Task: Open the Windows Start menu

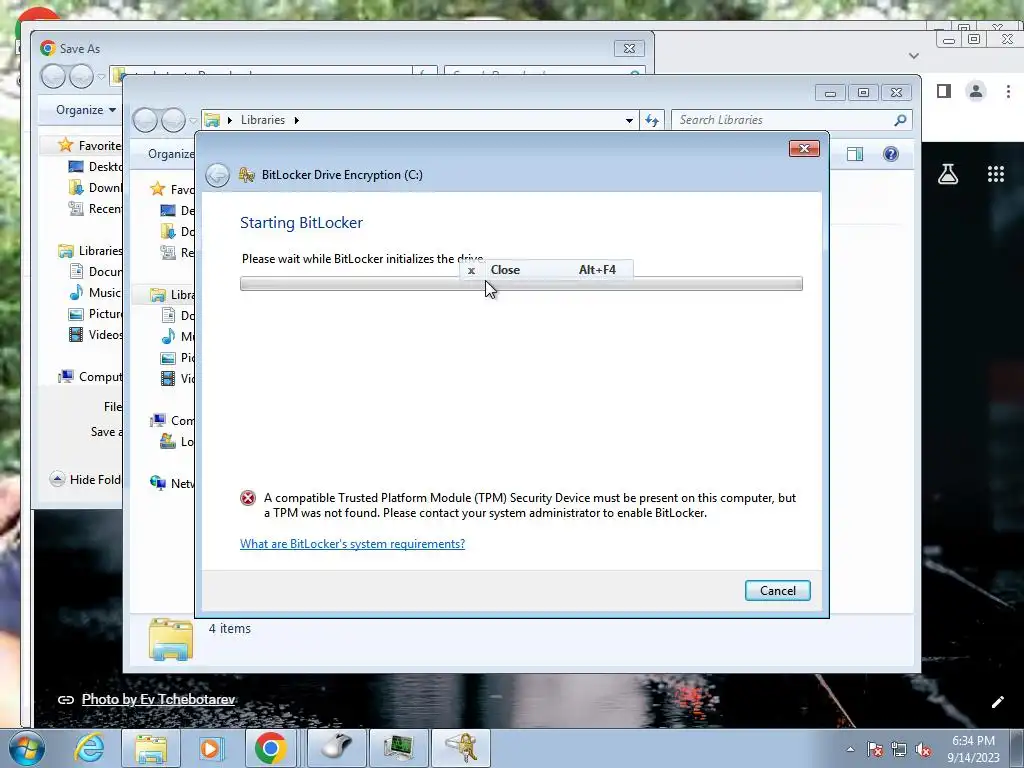Action: click(26, 748)
